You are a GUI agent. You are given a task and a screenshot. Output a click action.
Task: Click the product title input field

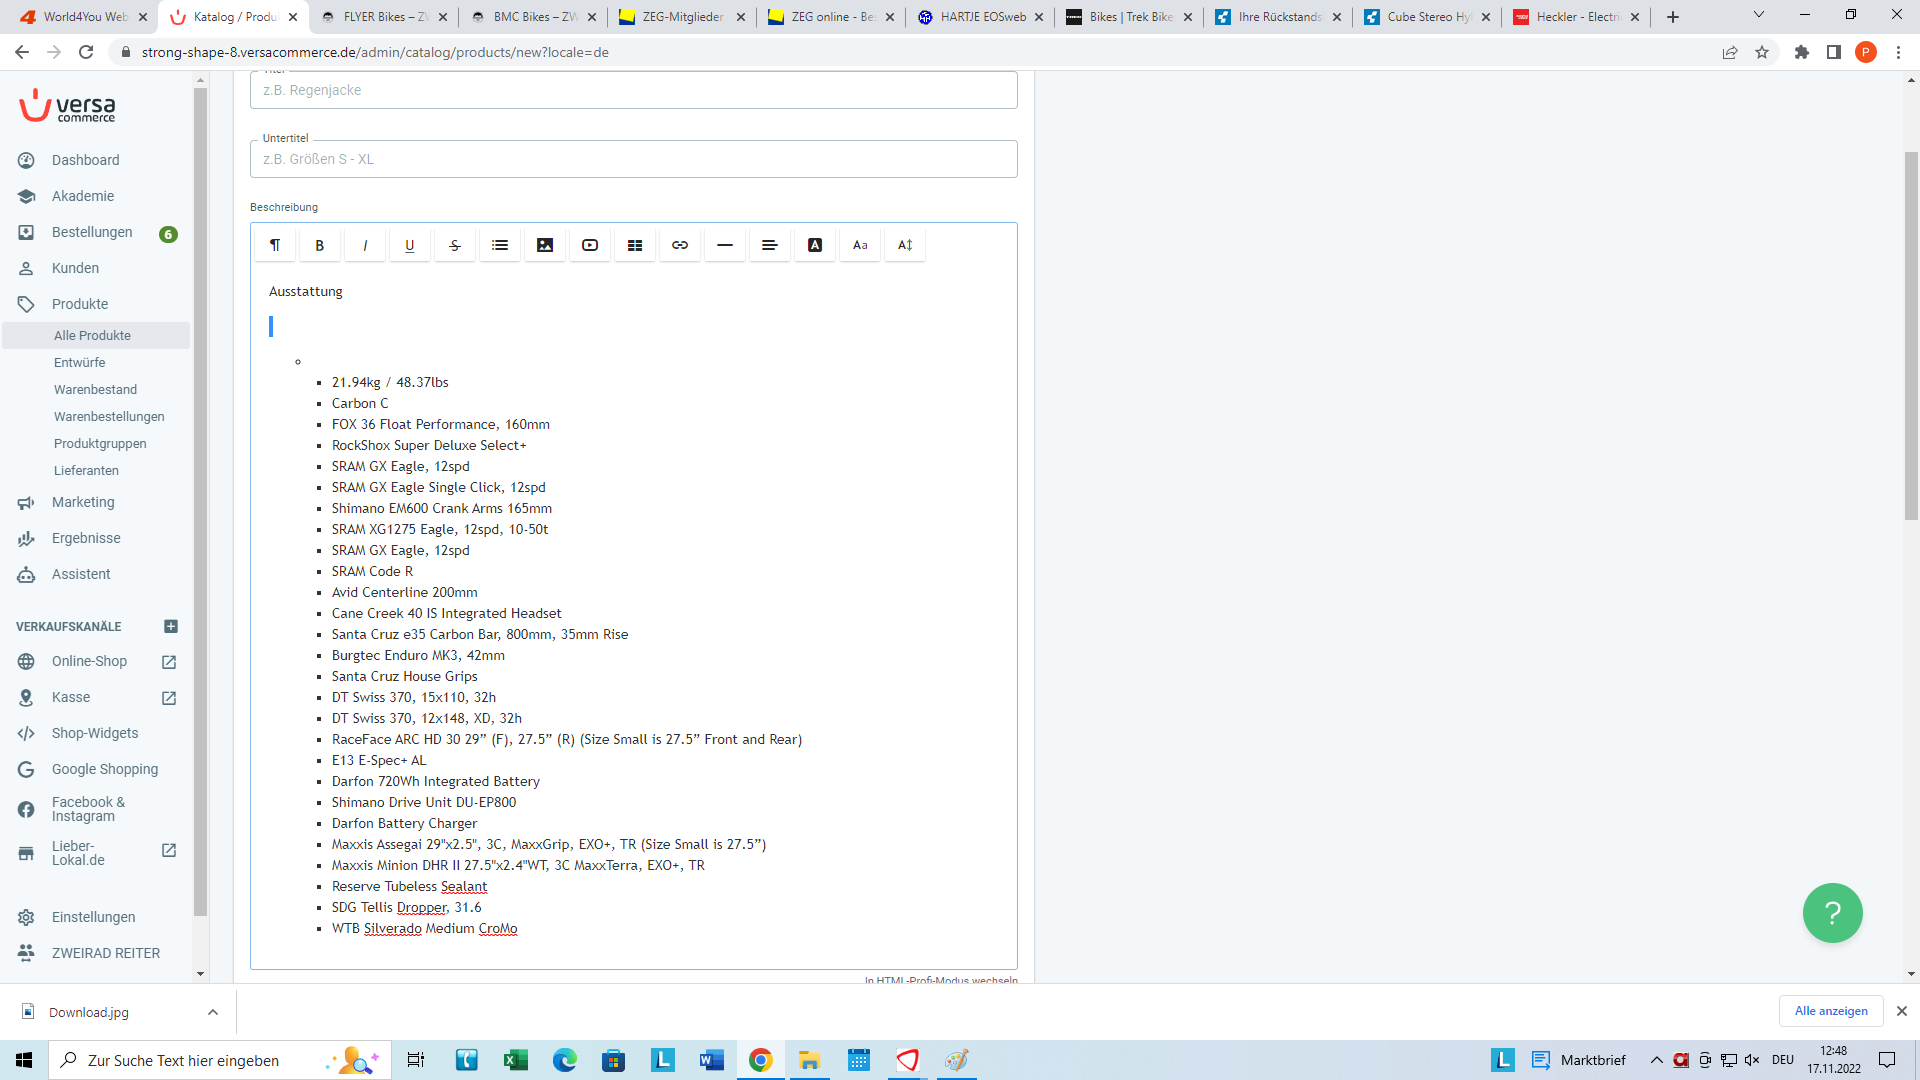point(634,90)
